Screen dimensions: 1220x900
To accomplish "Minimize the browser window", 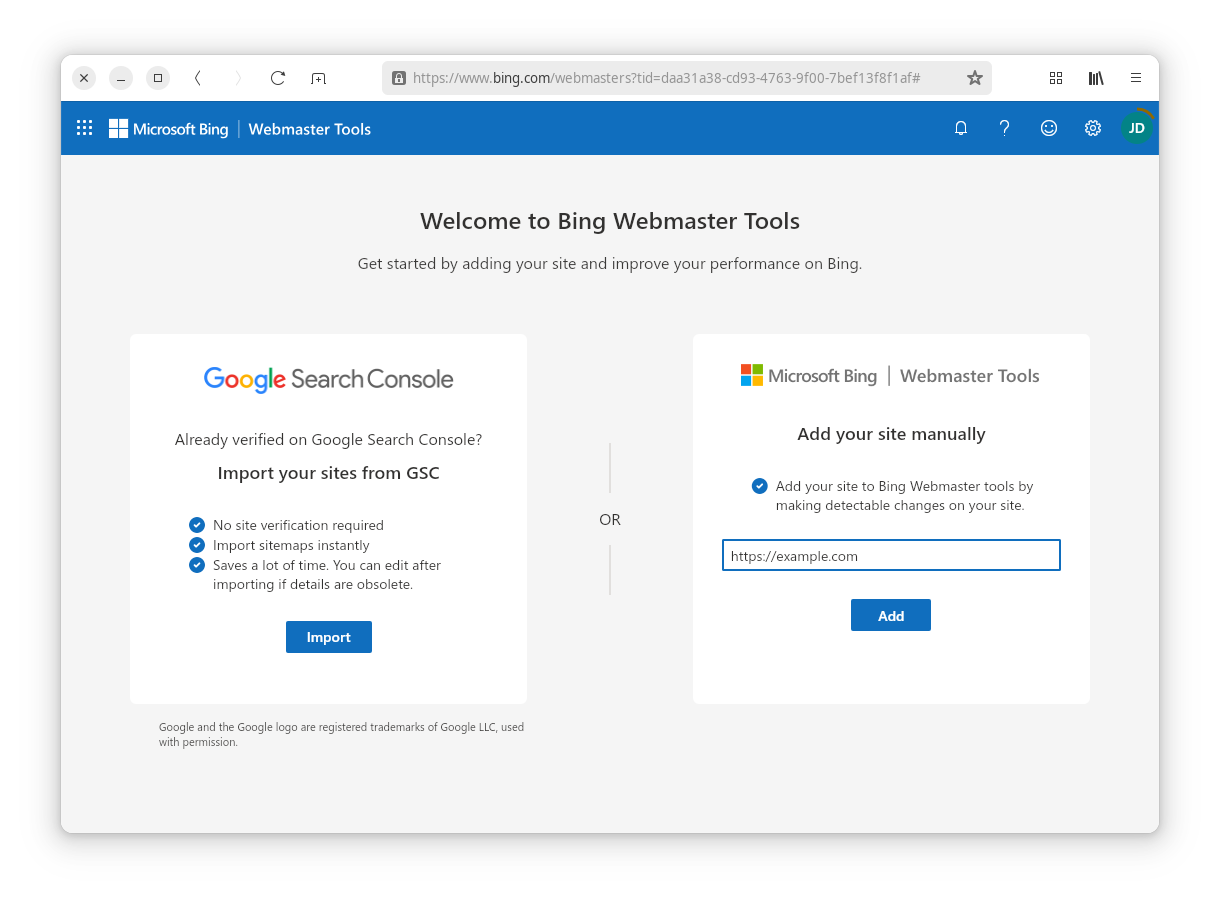I will (x=121, y=78).
